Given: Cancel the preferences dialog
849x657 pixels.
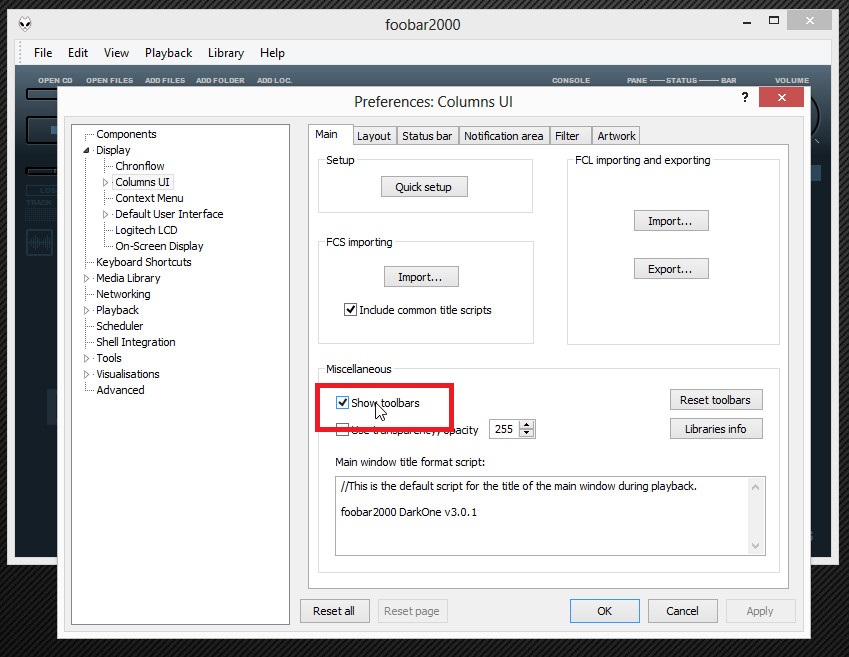Looking at the screenshot, I should 682,611.
